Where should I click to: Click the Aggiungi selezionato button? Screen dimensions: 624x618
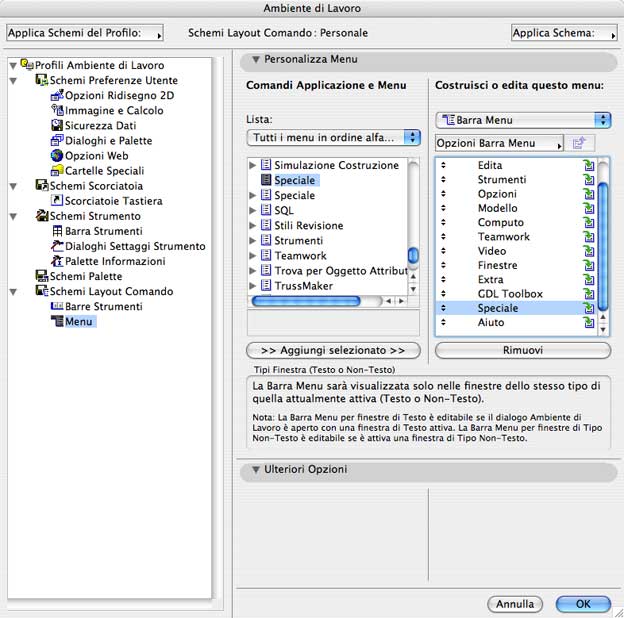point(333,351)
